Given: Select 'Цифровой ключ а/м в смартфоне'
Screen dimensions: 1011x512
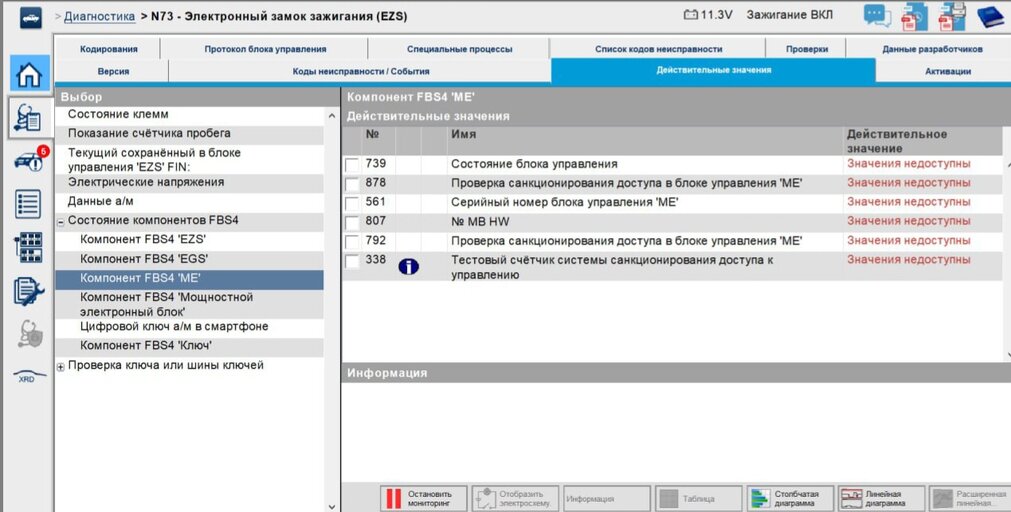Looking at the screenshot, I should tap(190, 326).
